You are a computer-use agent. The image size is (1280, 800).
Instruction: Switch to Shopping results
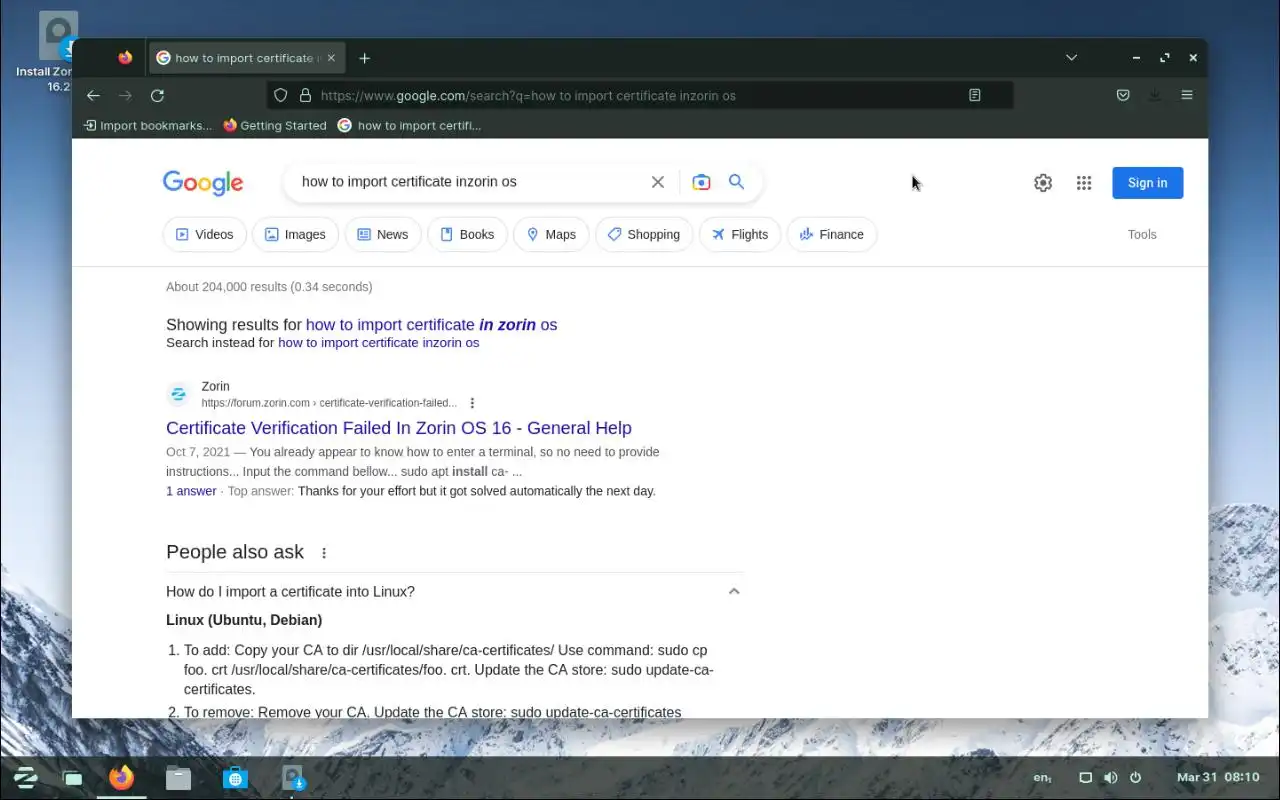[643, 234]
